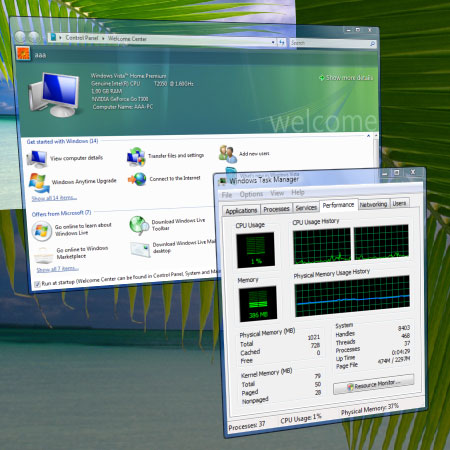Click Download Windows Live Toolbar icon

pyautogui.click(x=139, y=225)
